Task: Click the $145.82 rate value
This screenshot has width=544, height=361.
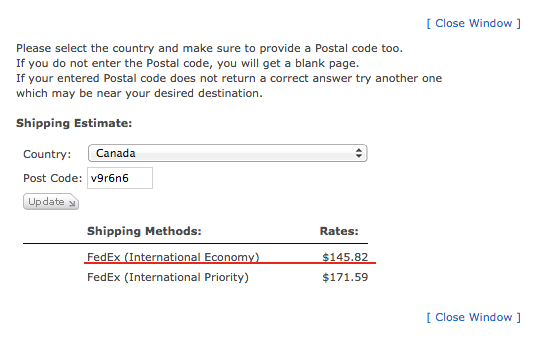Action: coord(345,257)
